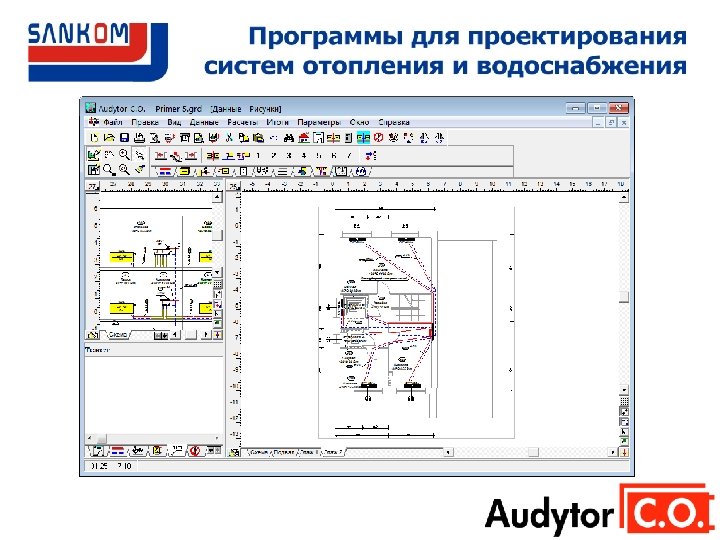Switch to Схема tab in left preview panel
The width and height of the screenshot is (720, 540).
[x=118, y=335]
